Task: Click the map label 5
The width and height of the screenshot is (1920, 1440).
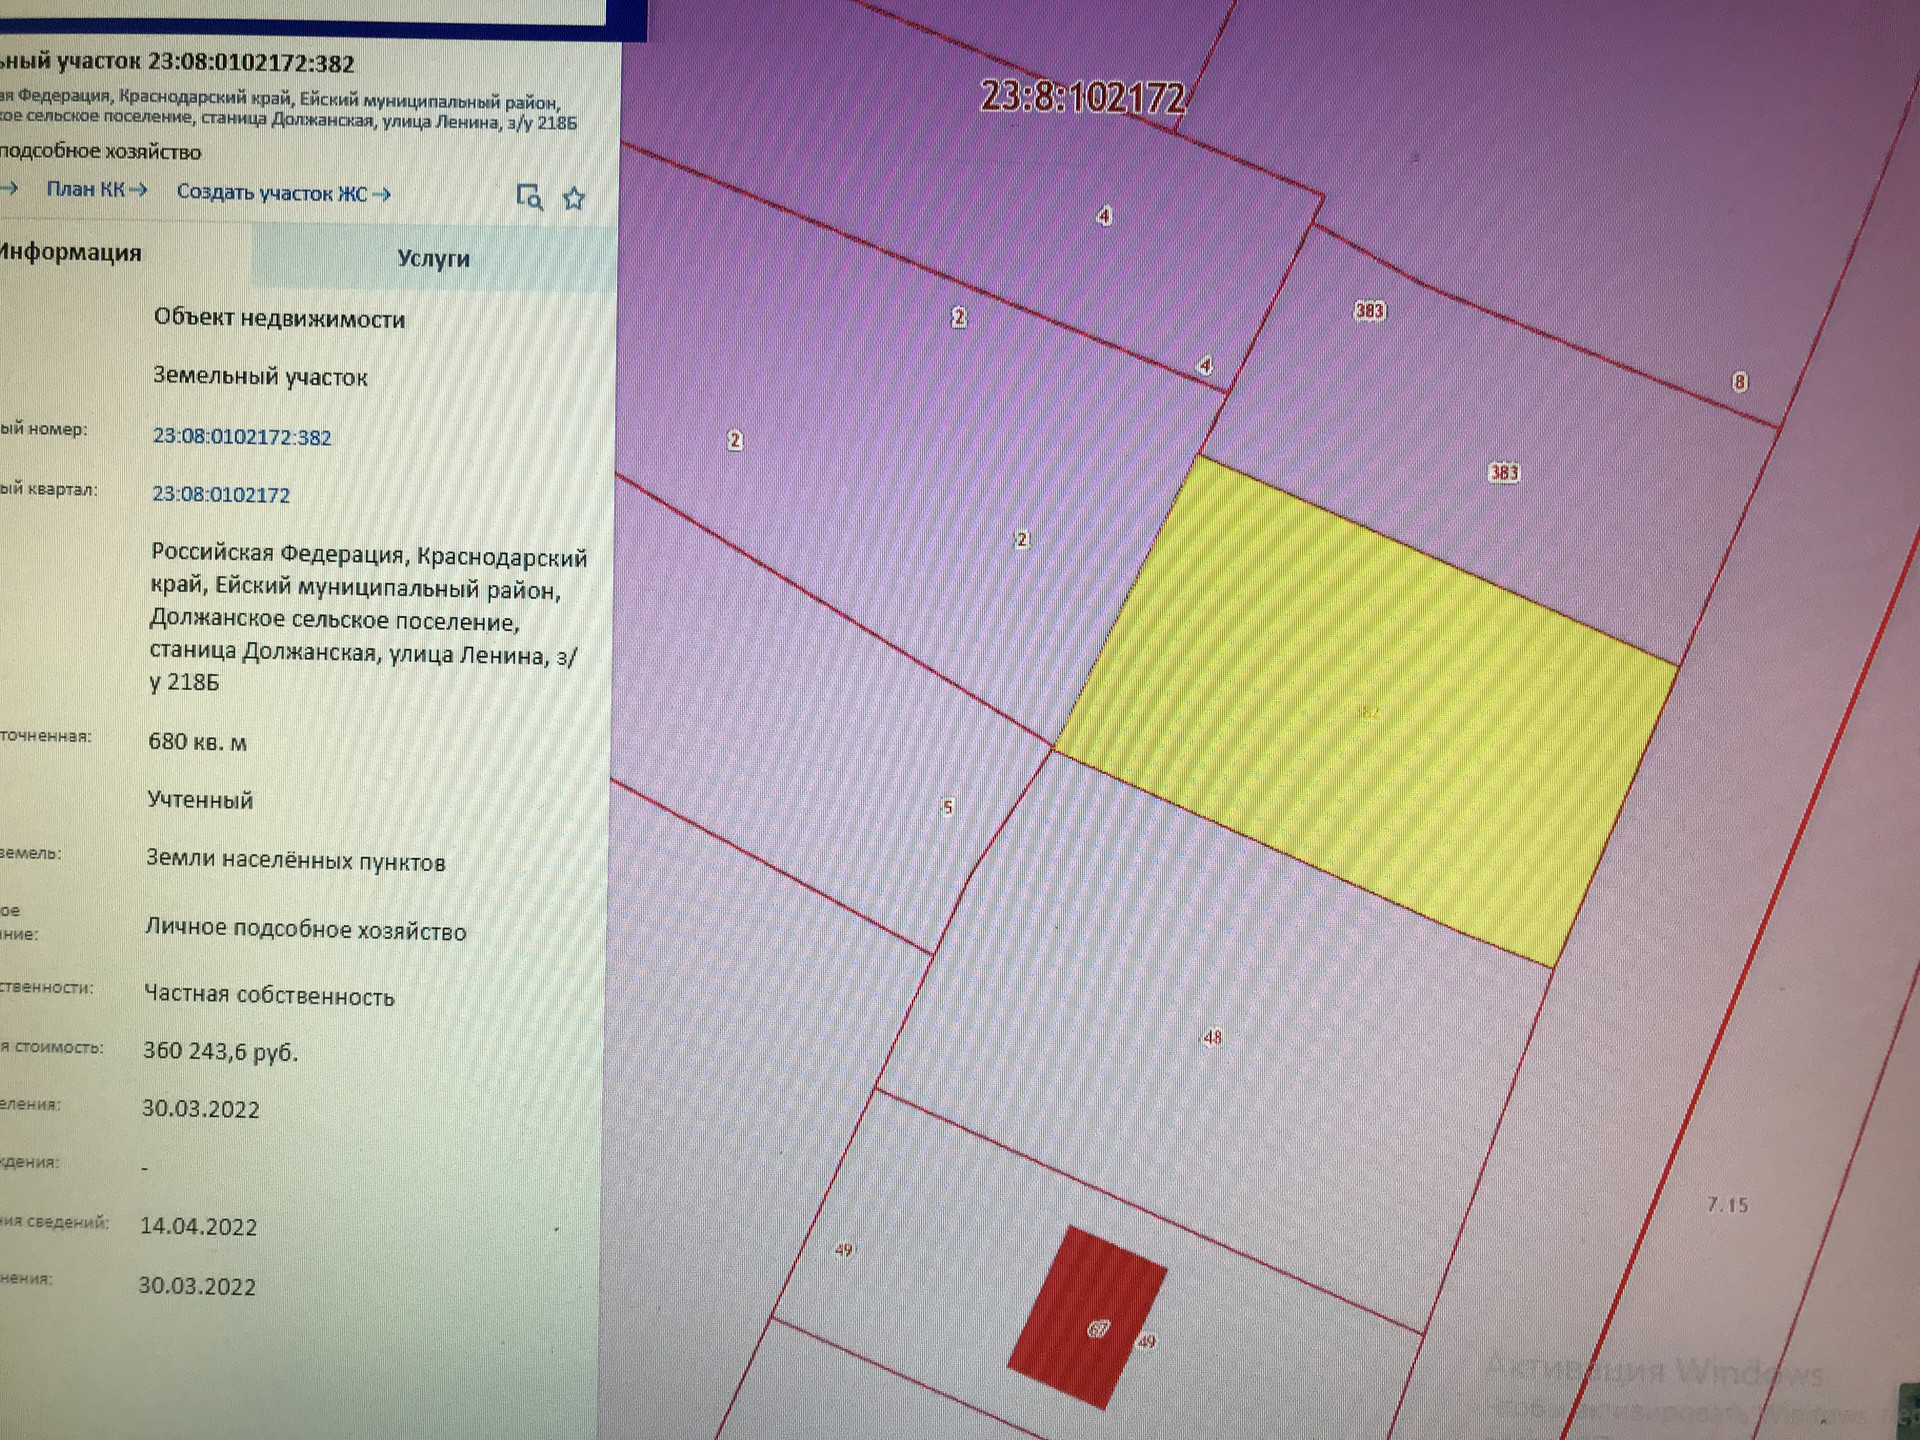Action: pos(947,807)
